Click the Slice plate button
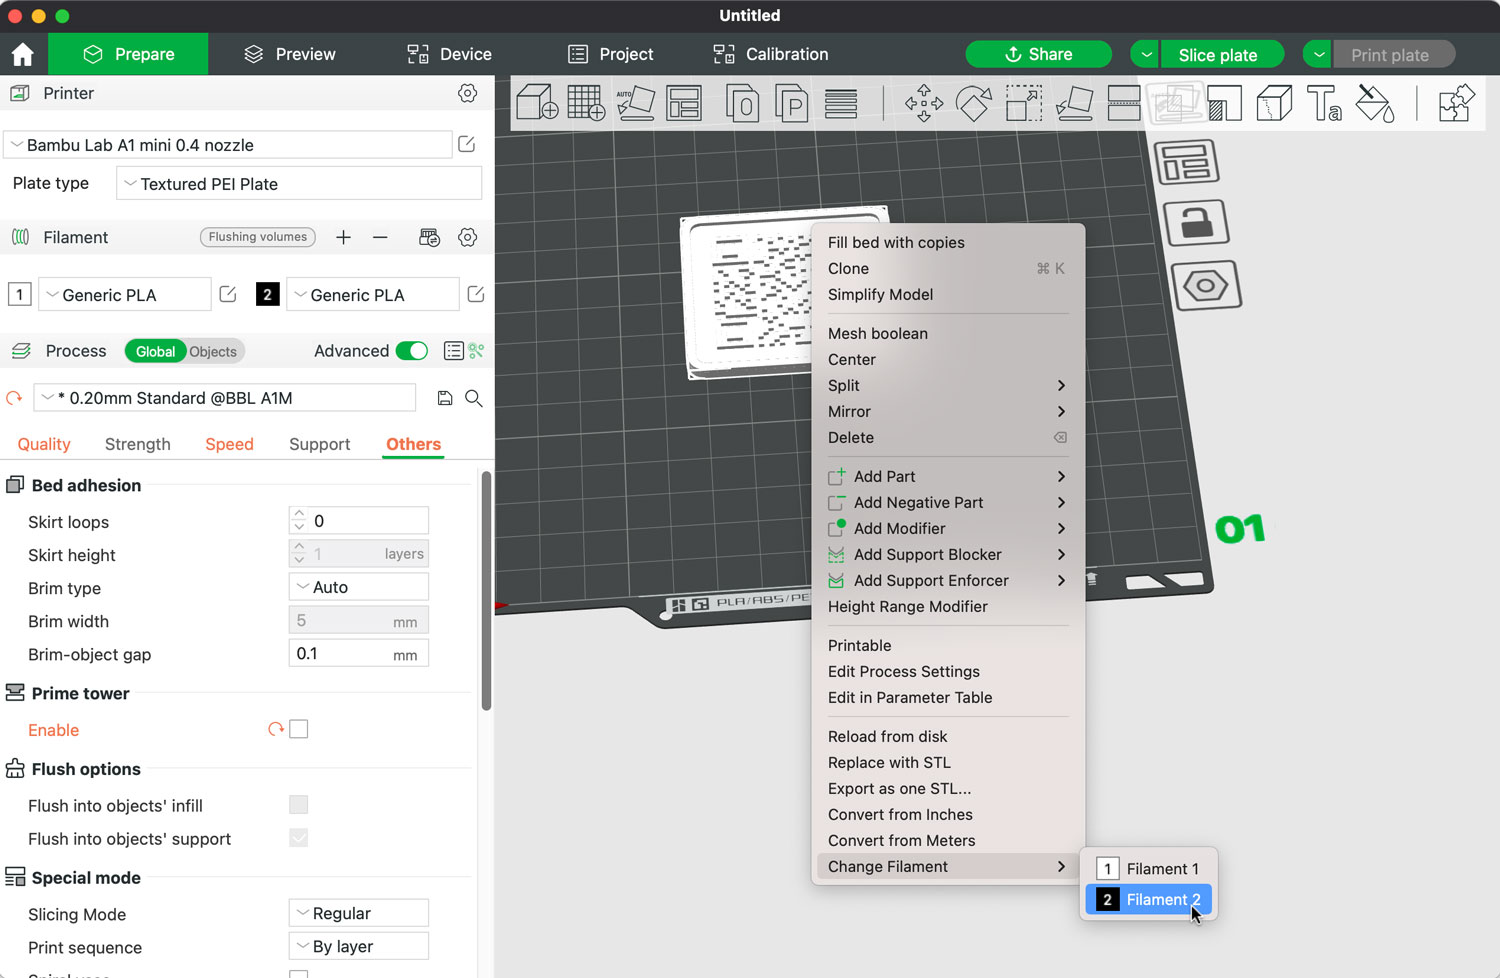Image resolution: width=1500 pixels, height=978 pixels. (1221, 54)
